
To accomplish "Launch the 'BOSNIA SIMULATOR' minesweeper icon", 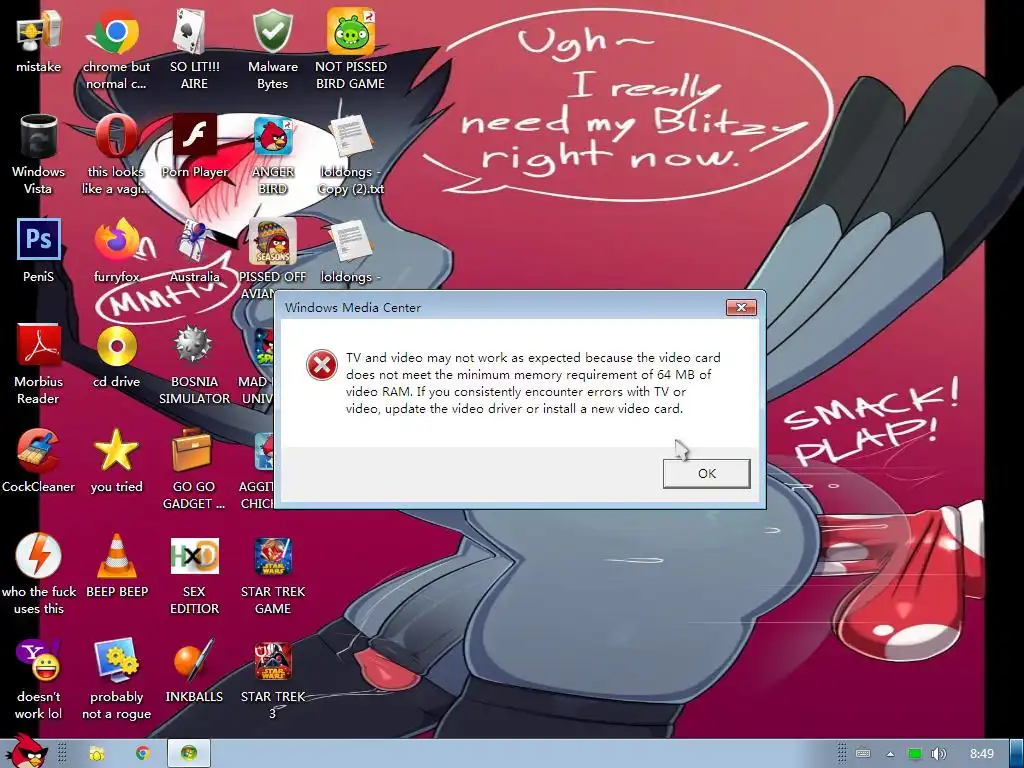I will click(194, 345).
